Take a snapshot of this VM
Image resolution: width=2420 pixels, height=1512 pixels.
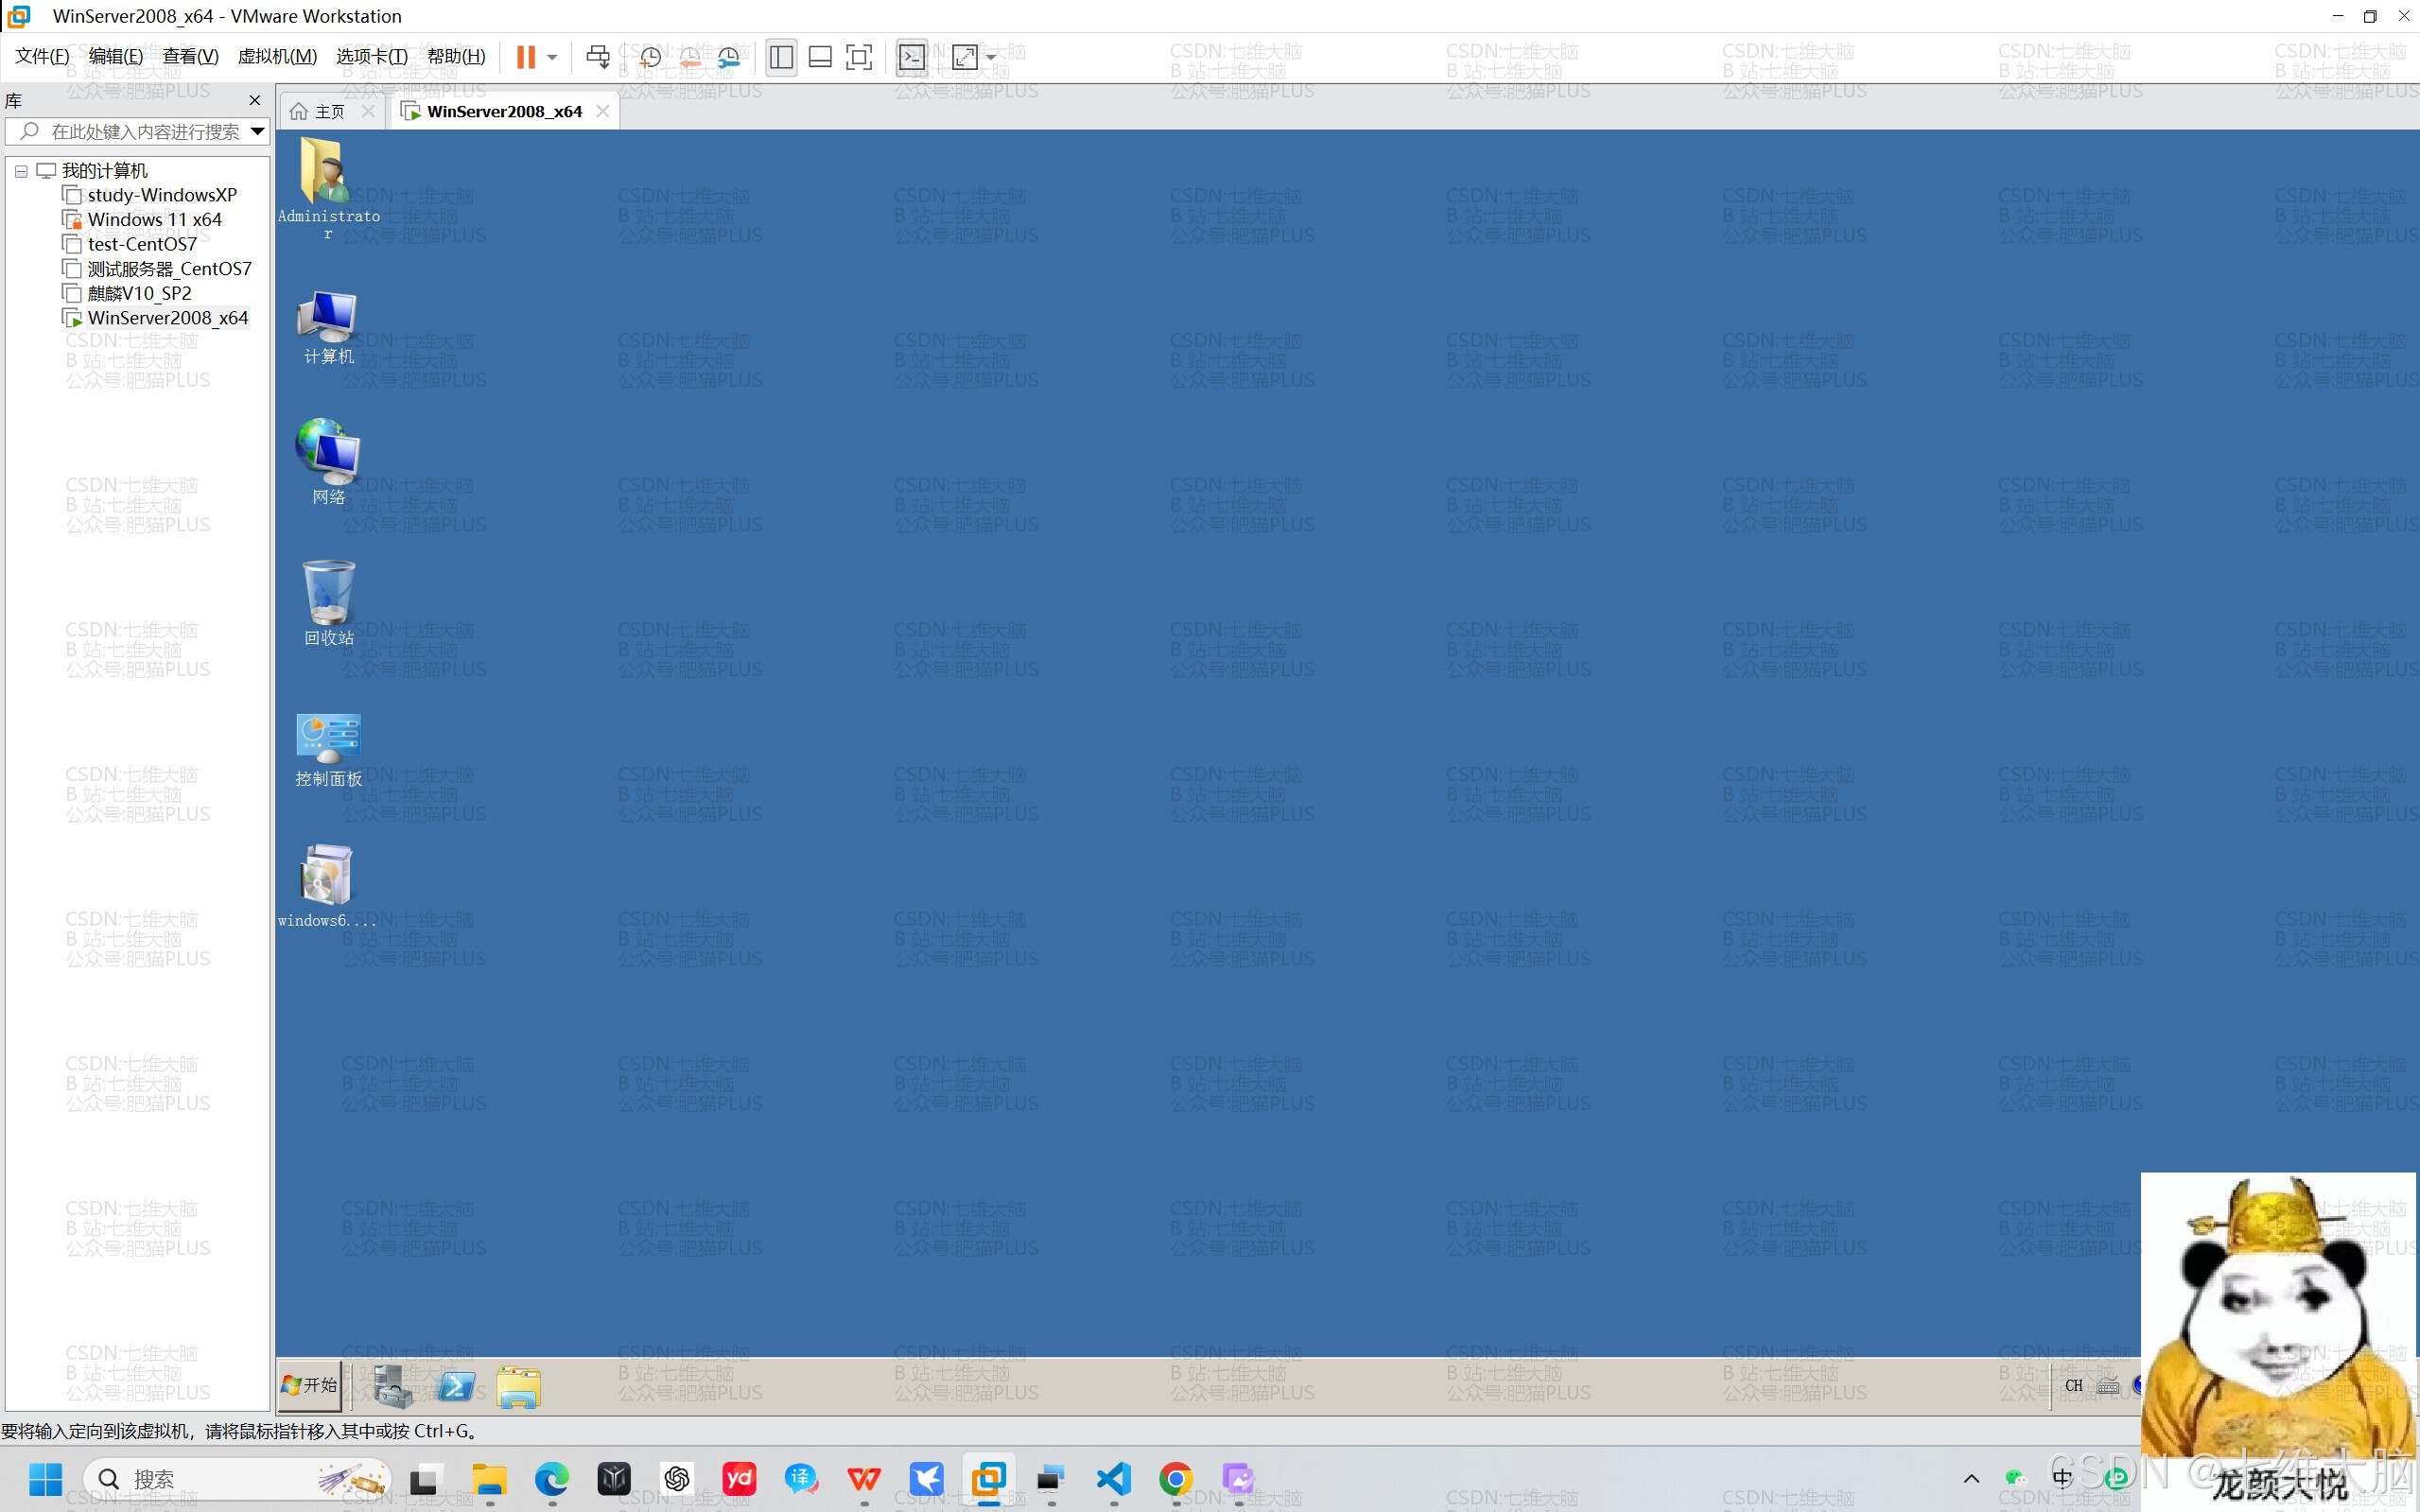[x=650, y=57]
